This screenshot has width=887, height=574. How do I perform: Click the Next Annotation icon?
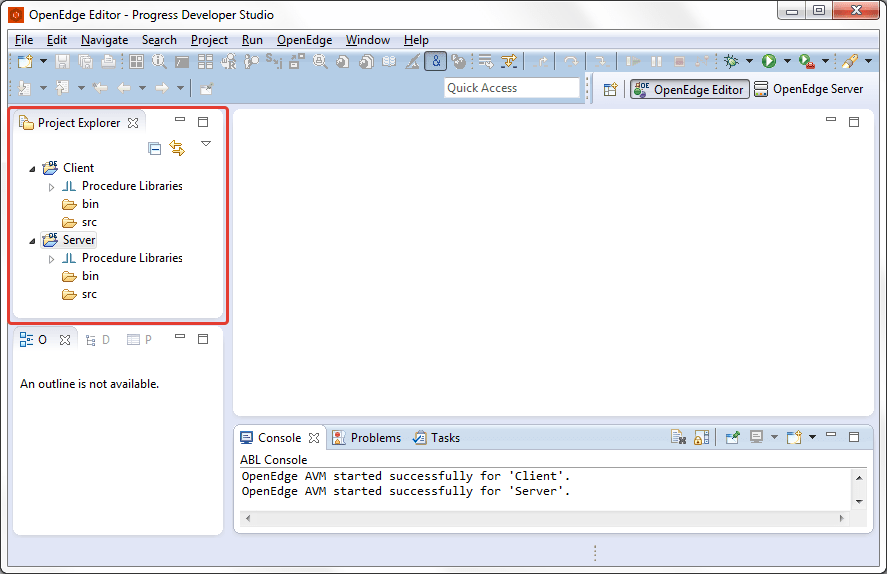25,88
